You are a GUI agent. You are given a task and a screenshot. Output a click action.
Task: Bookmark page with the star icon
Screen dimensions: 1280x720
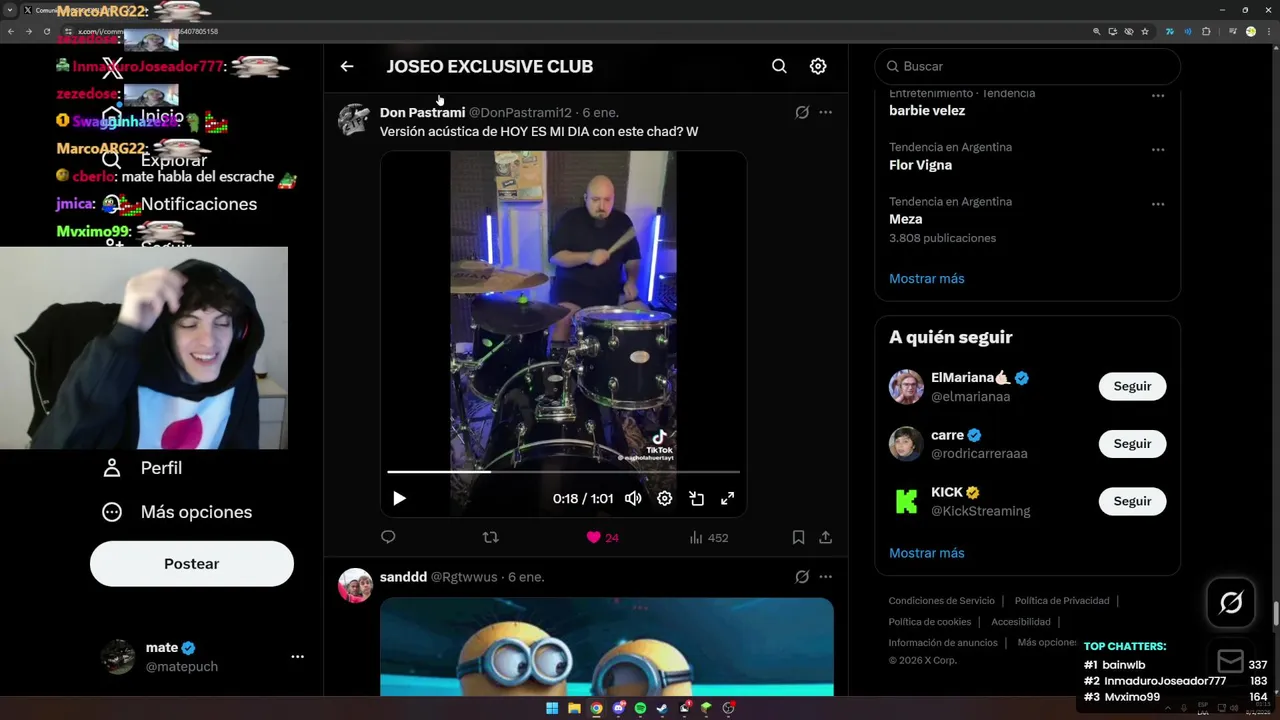(1145, 31)
